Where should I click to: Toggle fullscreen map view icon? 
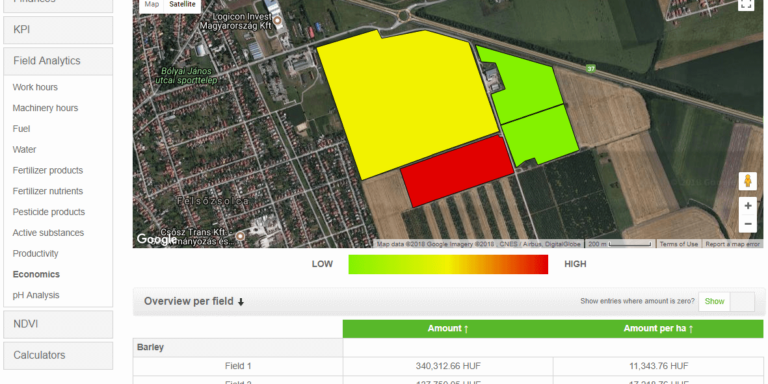[x=746, y=4]
